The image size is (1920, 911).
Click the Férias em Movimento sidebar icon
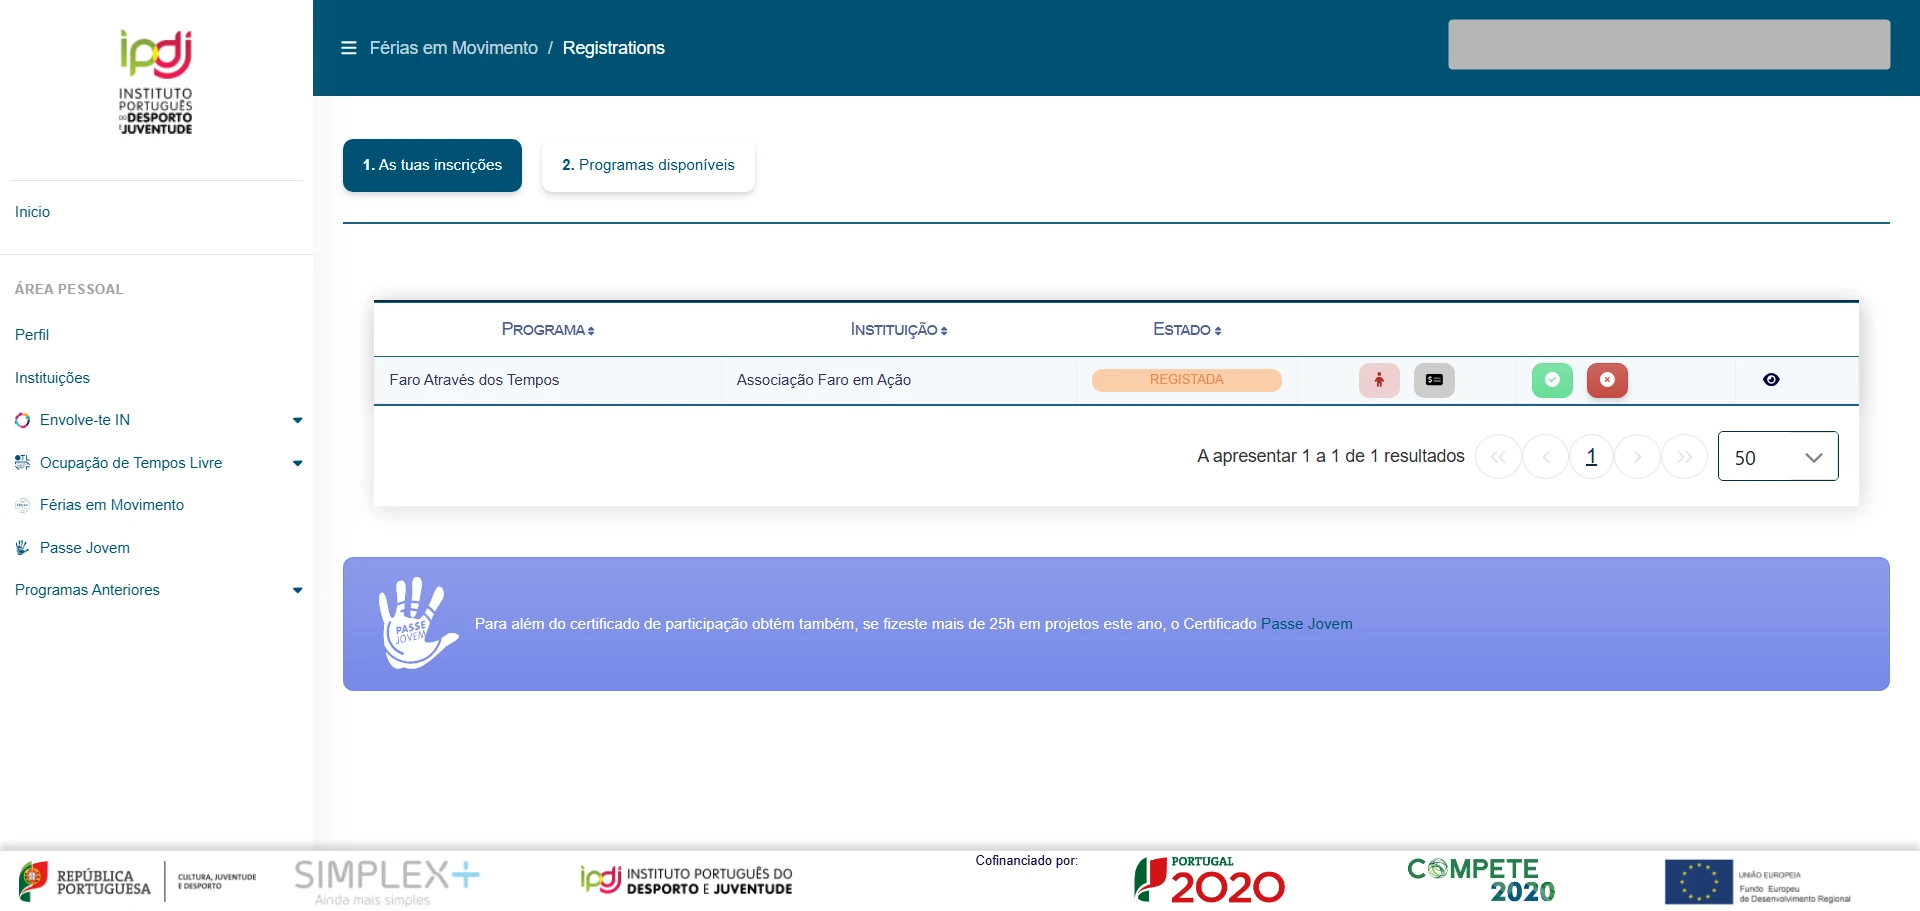23,505
